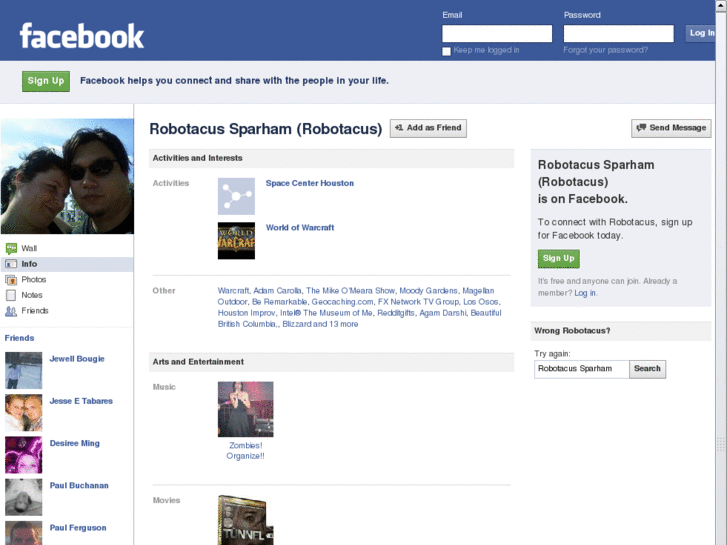Open Desiree Ming's friend photo
The width and height of the screenshot is (727, 545).
(24, 455)
